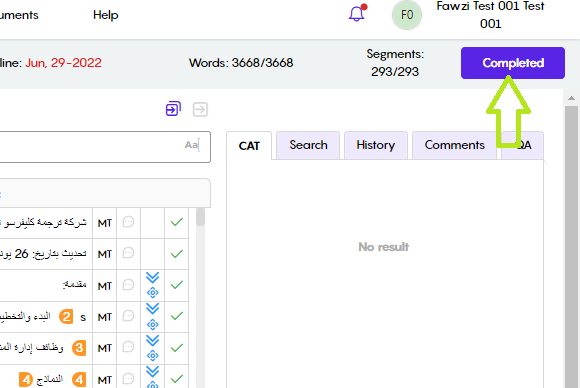The image size is (580, 388).
Task: Switch to the CAT tab
Action: point(249,146)
